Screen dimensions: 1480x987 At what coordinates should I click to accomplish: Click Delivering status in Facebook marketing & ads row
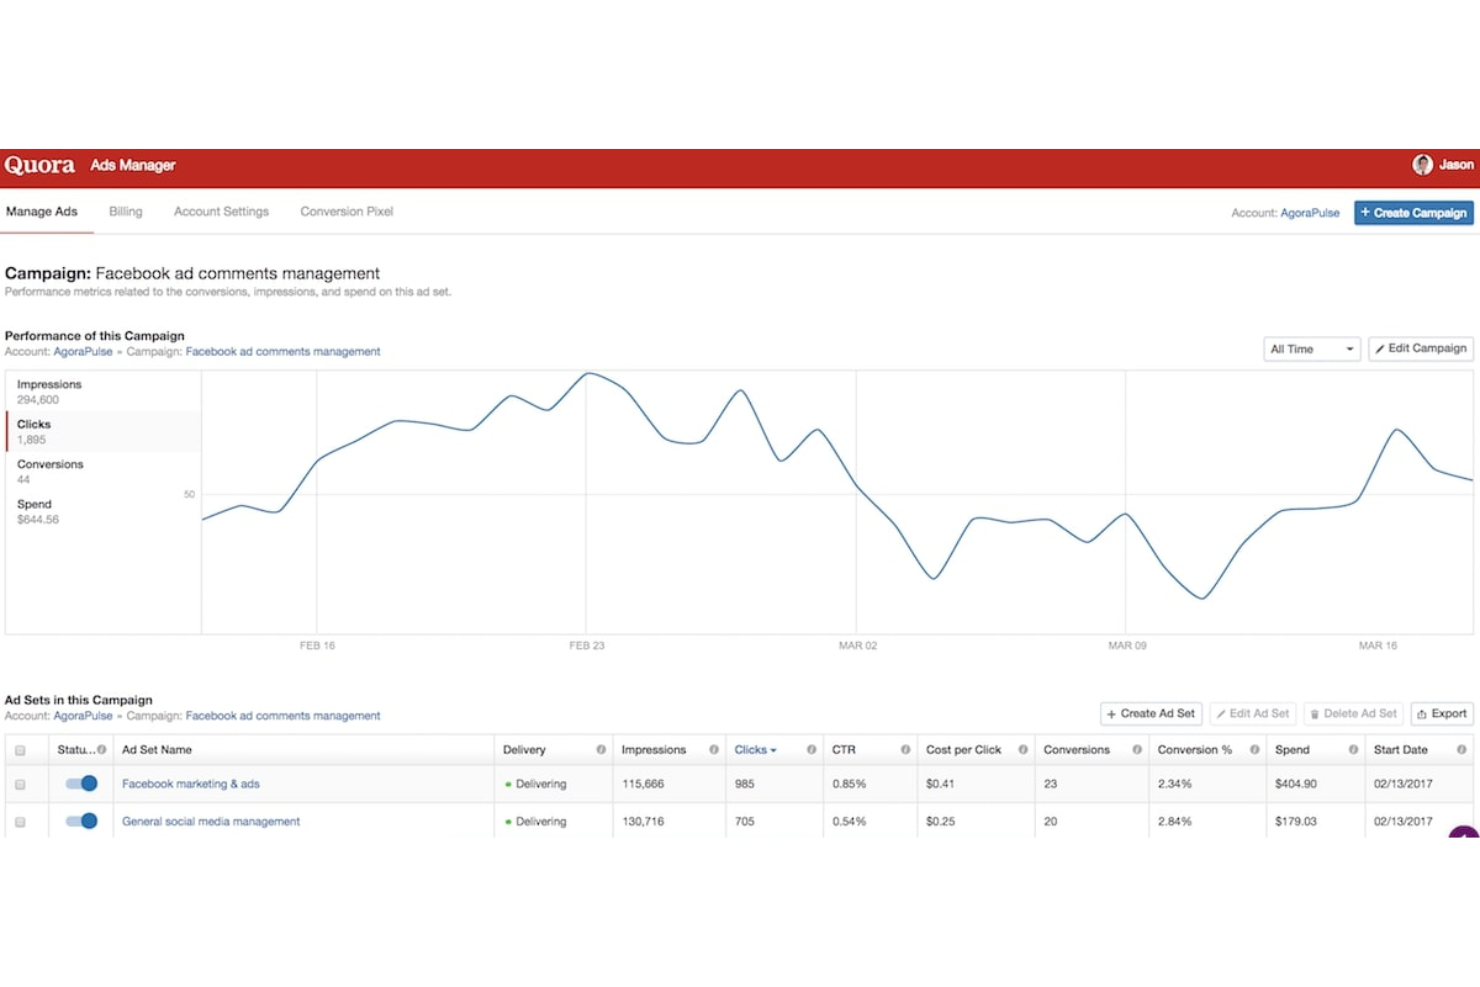click(x=536, y=784)
